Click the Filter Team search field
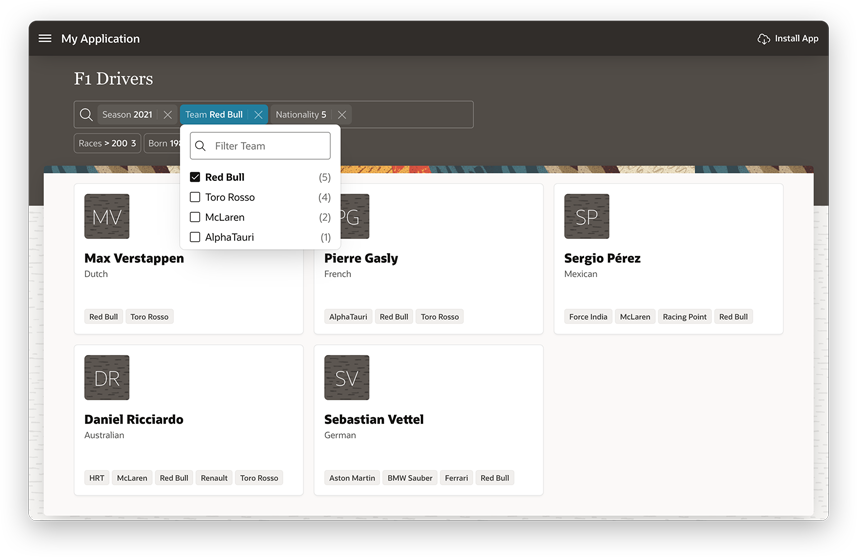This screenshot has height=557, width=857. tap(268, 146)
